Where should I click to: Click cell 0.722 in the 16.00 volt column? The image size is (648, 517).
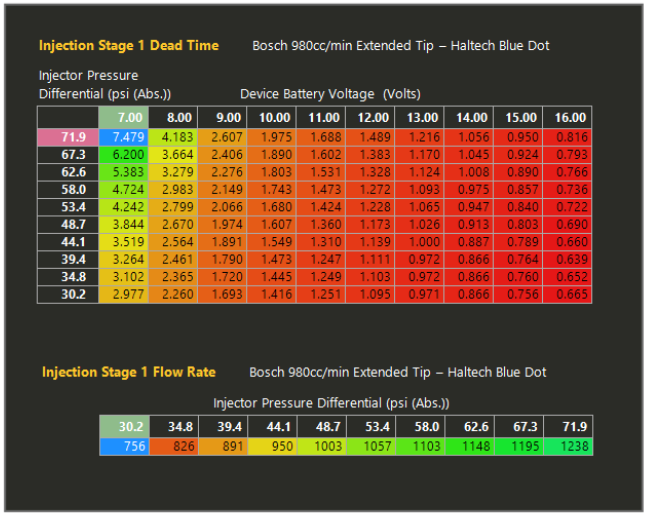click(x=567, y=207)
